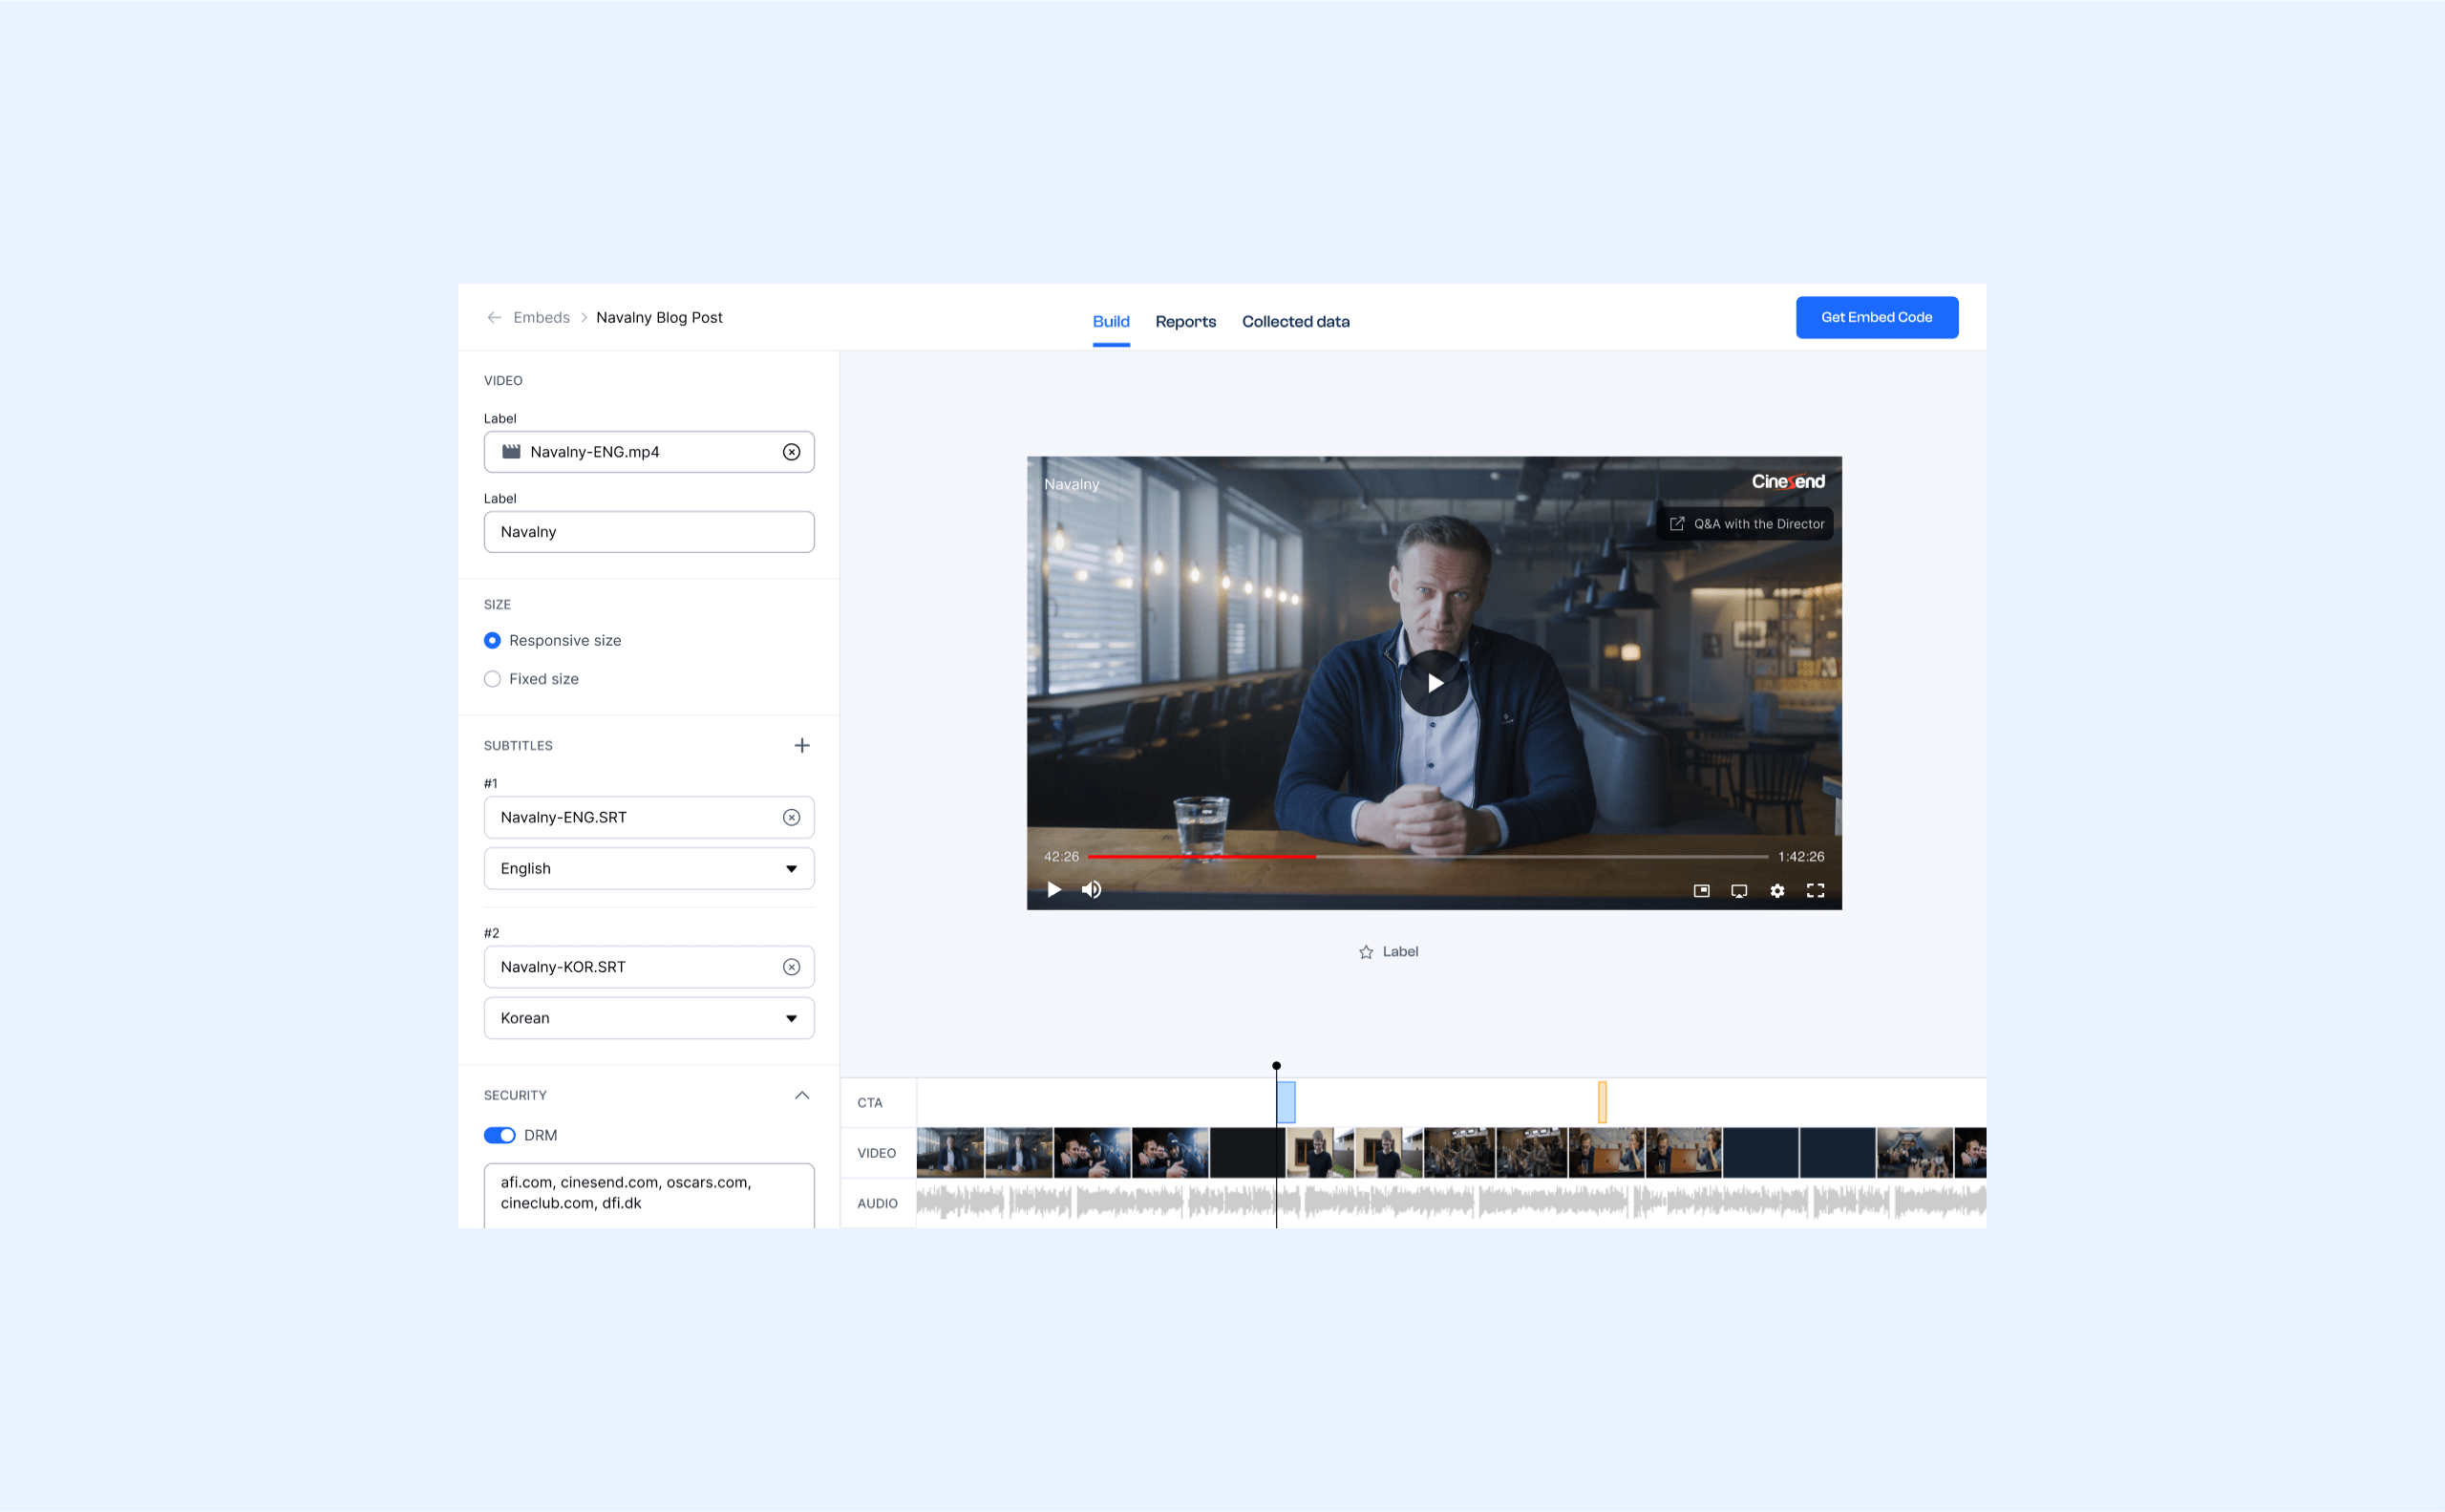
Task: Click the CTA track label
Action: pos(869,1102)
